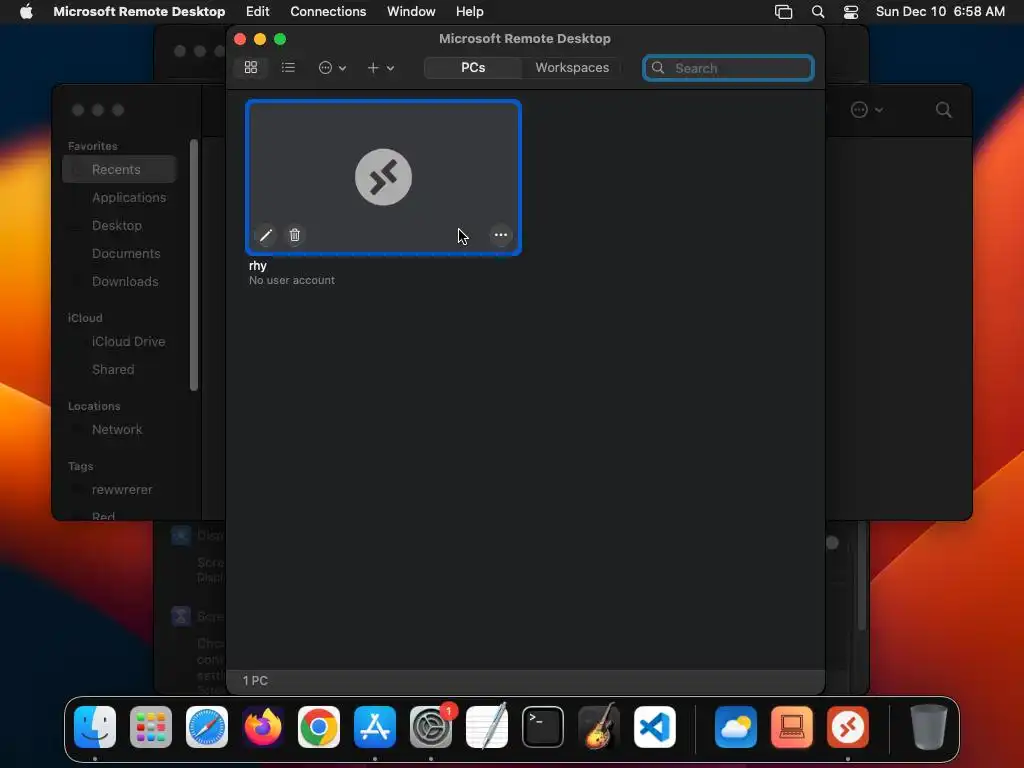
Task: Open TextEdit from the Dock
Action: click(x=487, y=727)
